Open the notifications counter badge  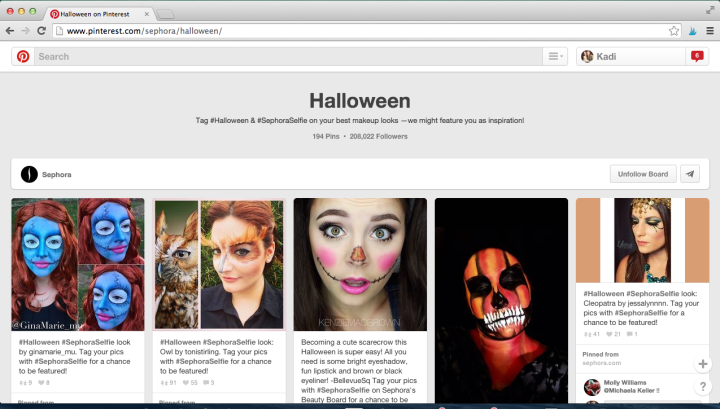[x=696, y=57]
